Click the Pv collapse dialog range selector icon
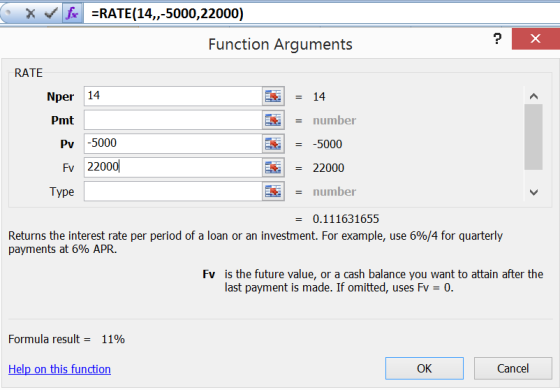Image resolution: width=560 pixels, height=390 pixels. 273,144
